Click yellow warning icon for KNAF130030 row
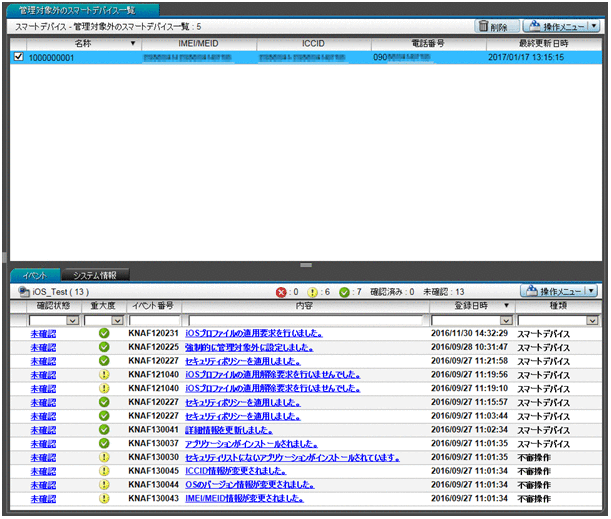Image resolution: width=611 pixels, height=519 pixels. pos(104,457)
